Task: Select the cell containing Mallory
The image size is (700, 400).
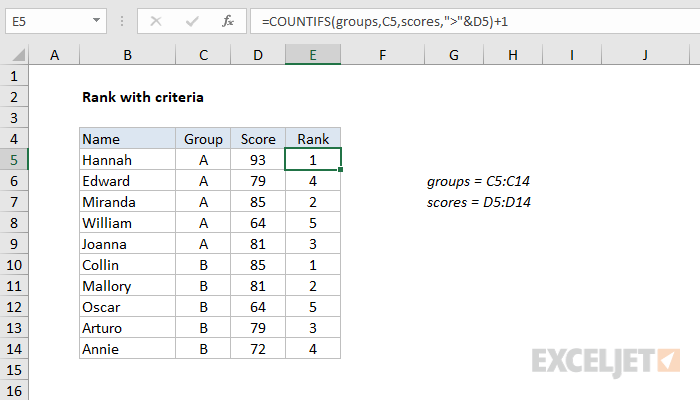Action: (x=128, y=286)
